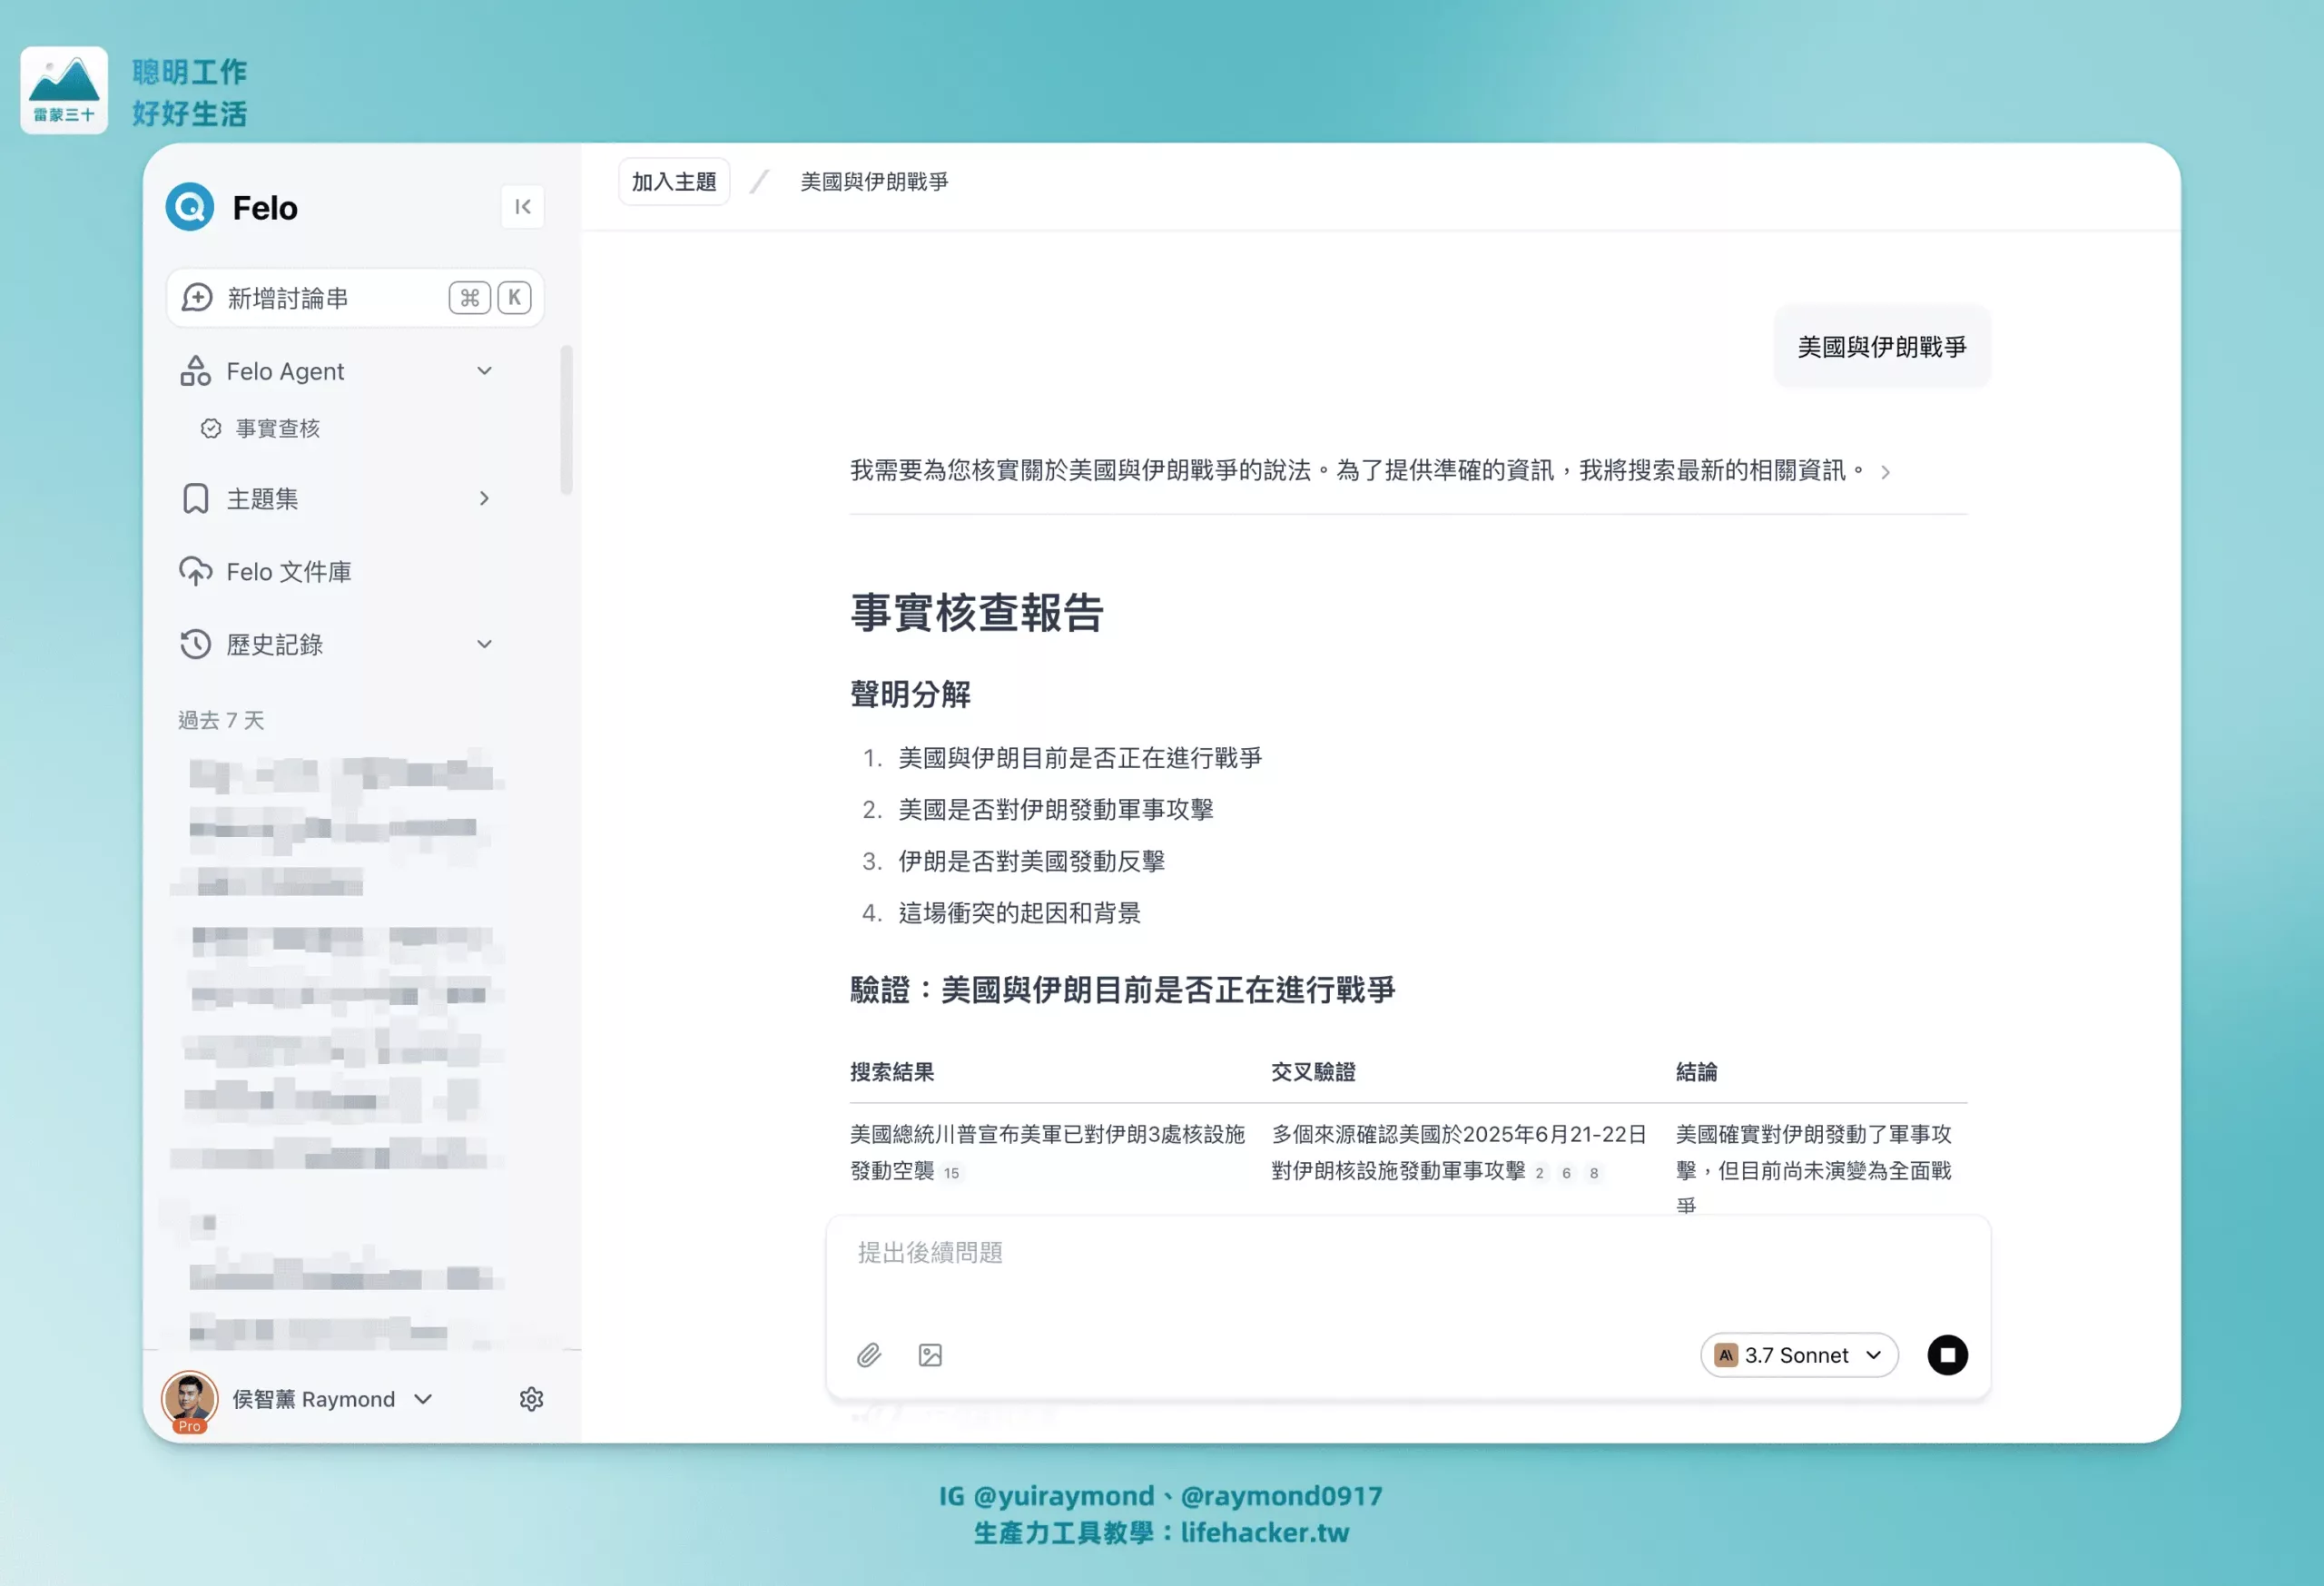Open the 3.7 Sonnet model dropdown
Screen dimensions: 2324x1586
tap(1799, 1355)
